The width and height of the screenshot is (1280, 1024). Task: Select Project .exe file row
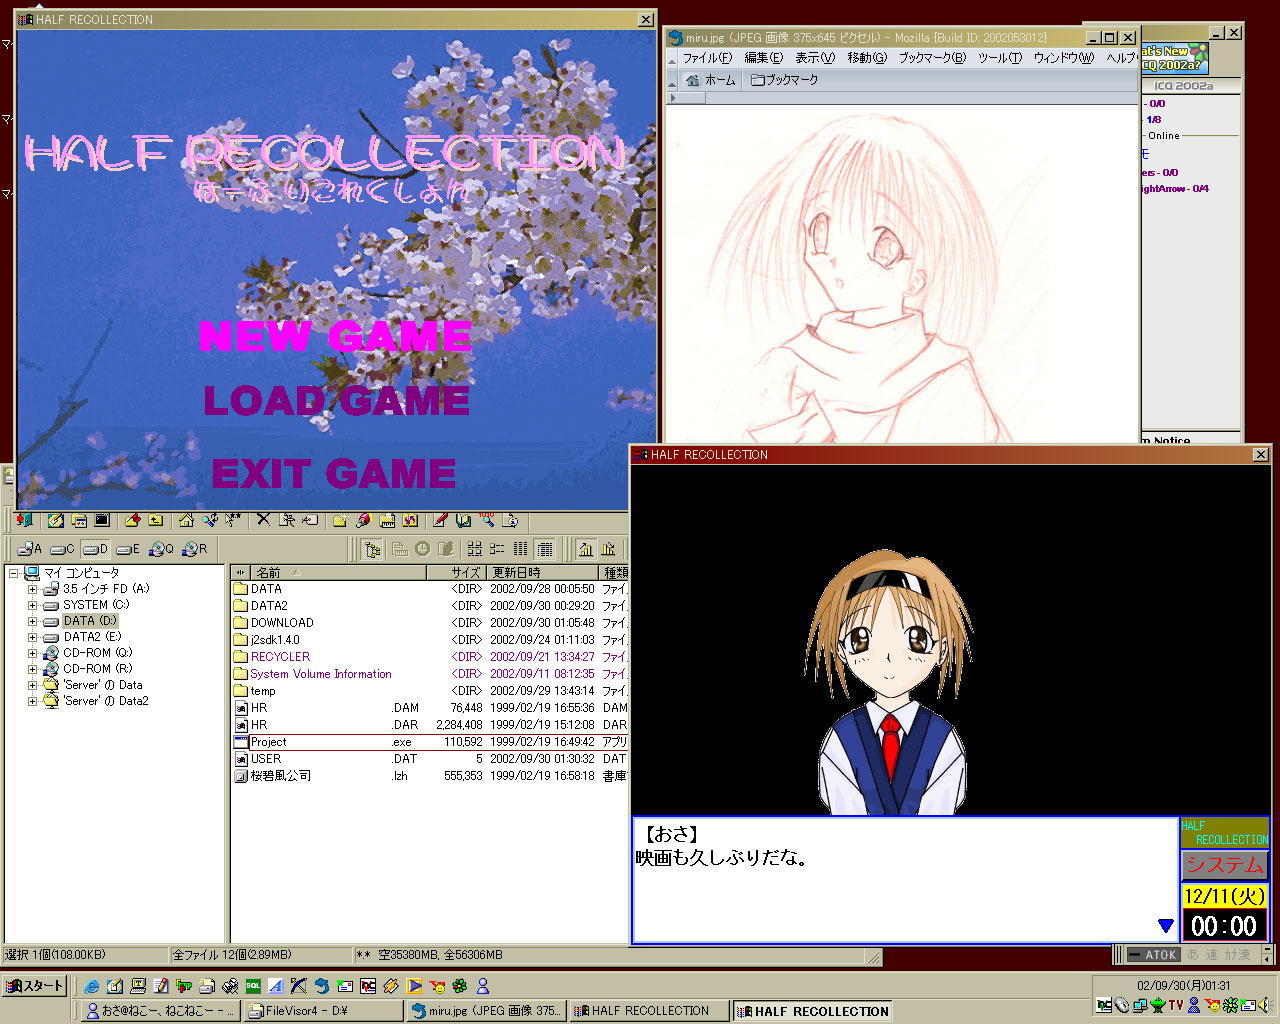[x=430, y=742]
